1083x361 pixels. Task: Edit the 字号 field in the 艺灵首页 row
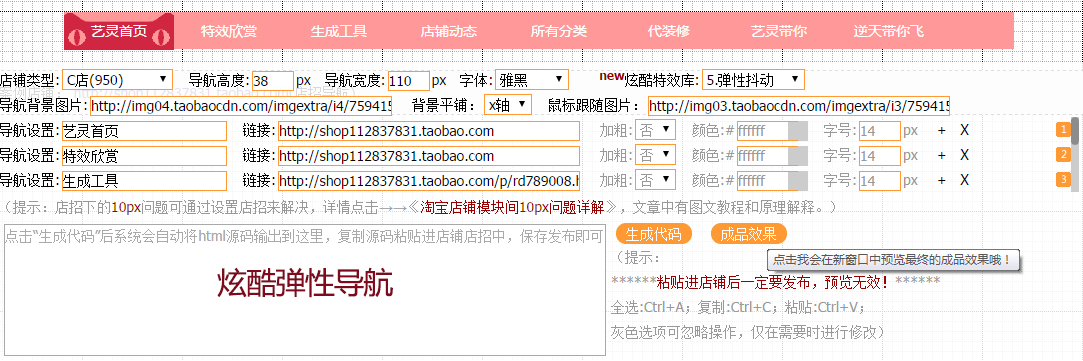point(880,131)
